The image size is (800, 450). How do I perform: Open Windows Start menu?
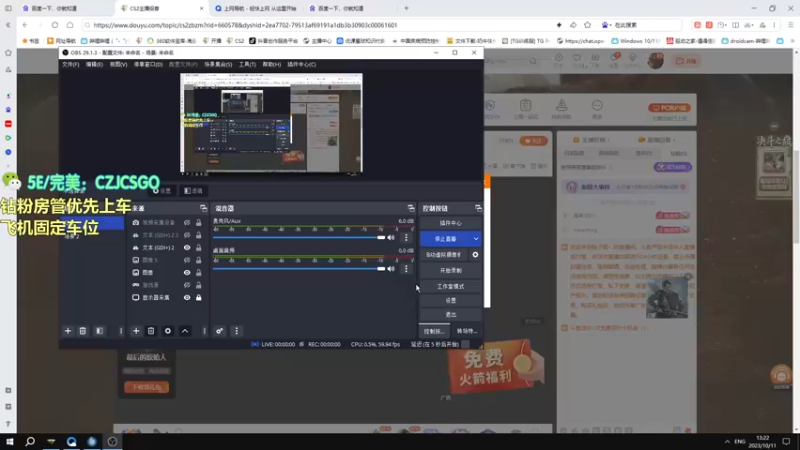click(x=10, y=441)
